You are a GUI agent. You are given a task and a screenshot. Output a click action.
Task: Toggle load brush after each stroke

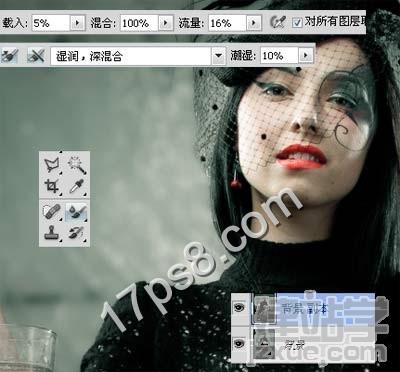coord(9,56)
